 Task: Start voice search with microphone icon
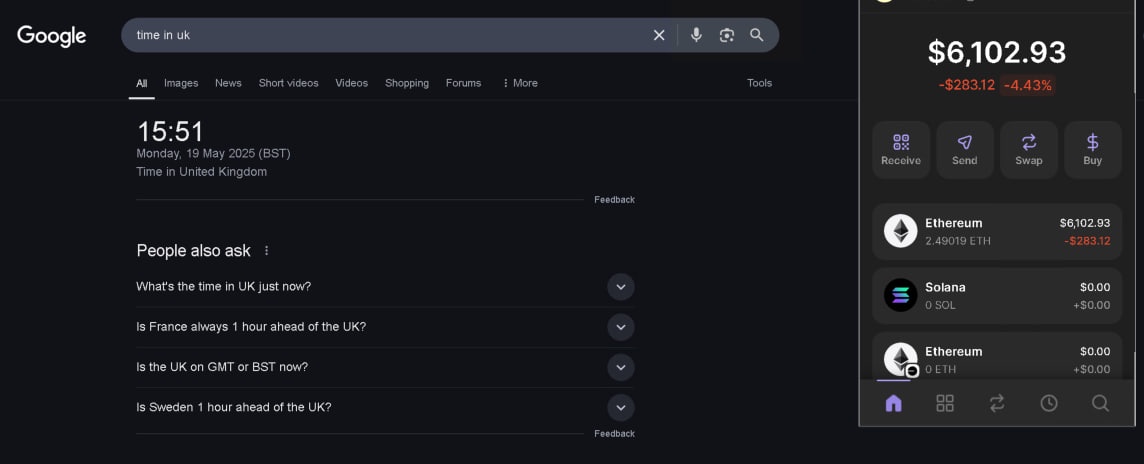tap(696, 35)
